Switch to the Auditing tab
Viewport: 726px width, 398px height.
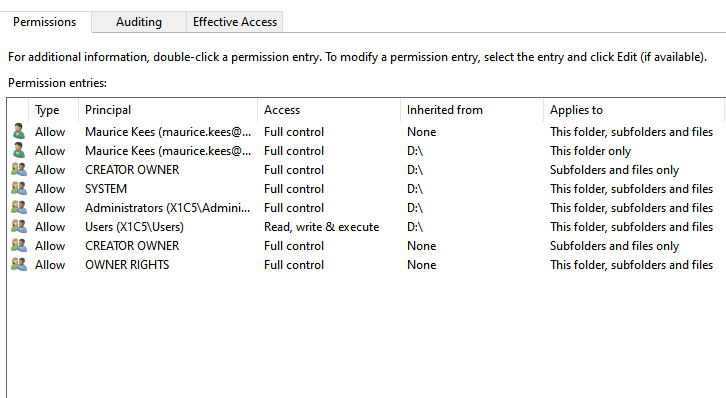pos(139,22)
